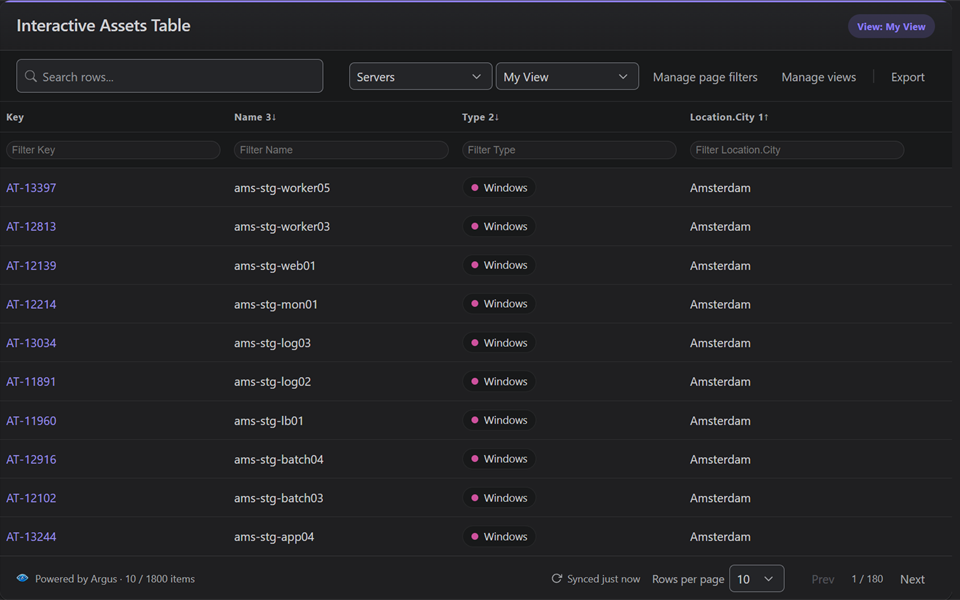This screenshot has width=960, height=600.
Task: Click Amsterdam cell in AT-12214 row
Action: coord(720,304)
